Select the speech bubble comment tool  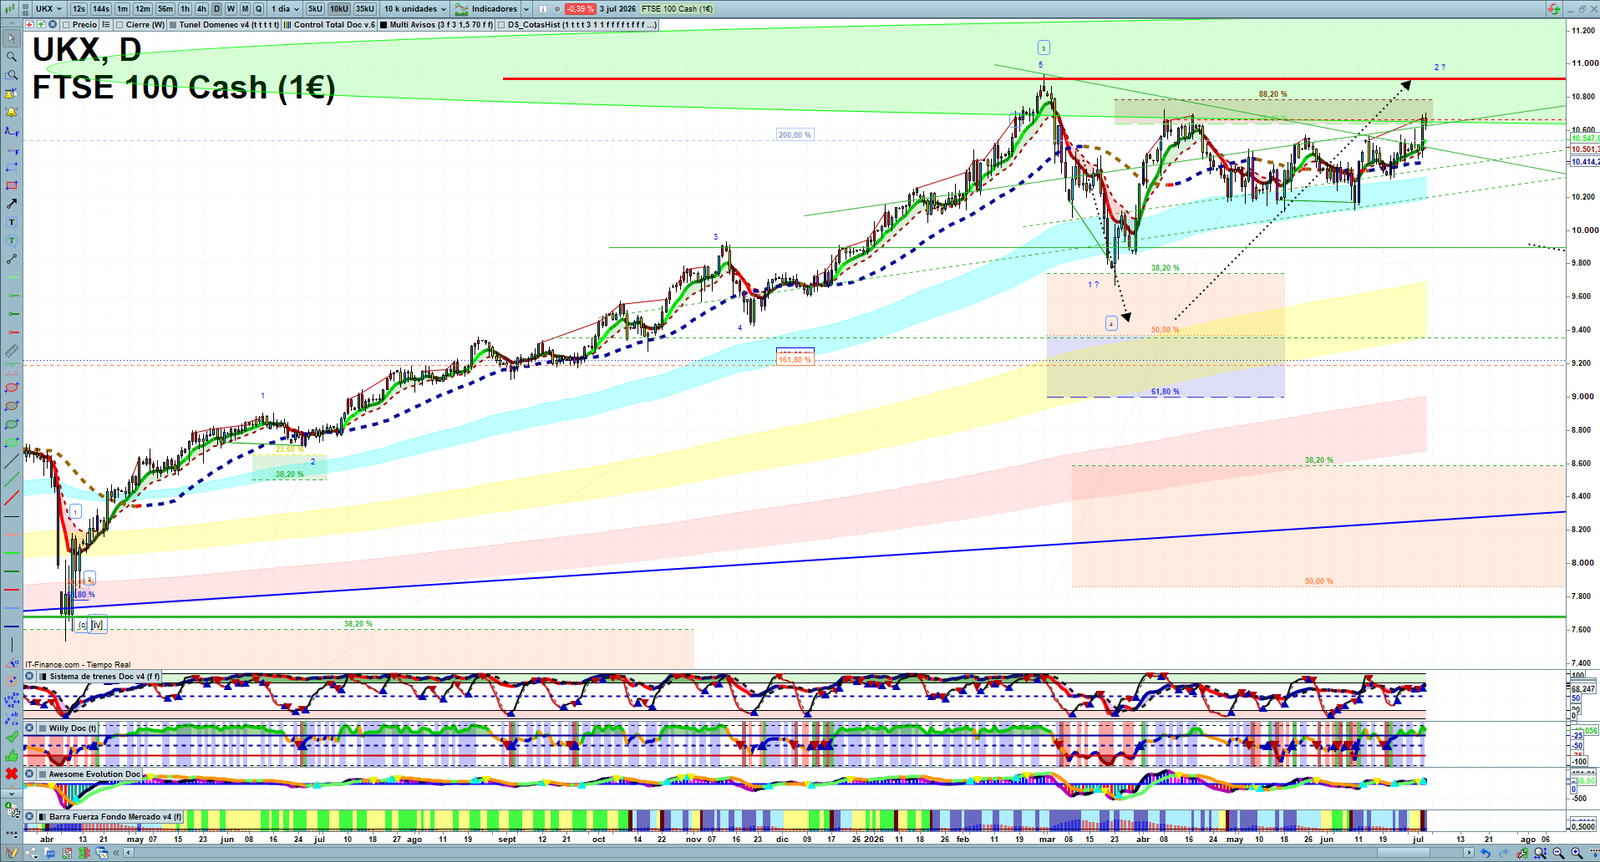11,240
